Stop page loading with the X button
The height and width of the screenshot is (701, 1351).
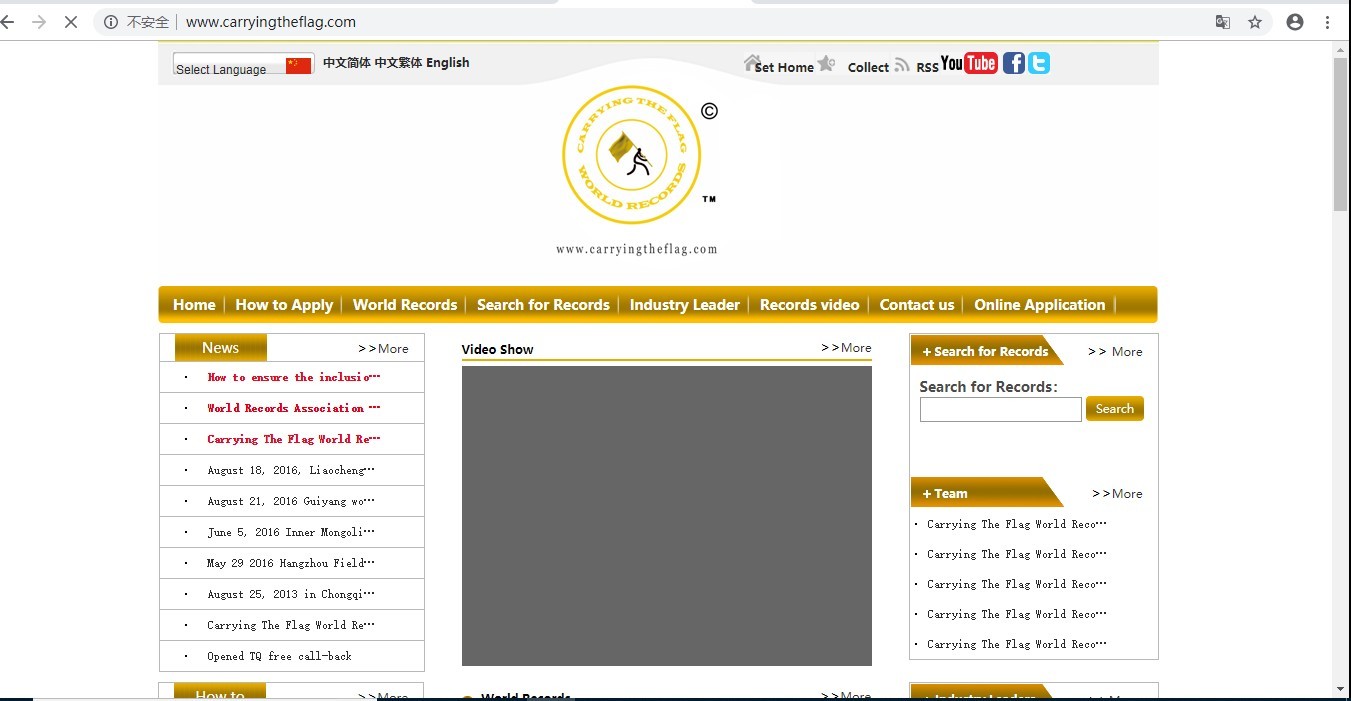pos(71,22)
